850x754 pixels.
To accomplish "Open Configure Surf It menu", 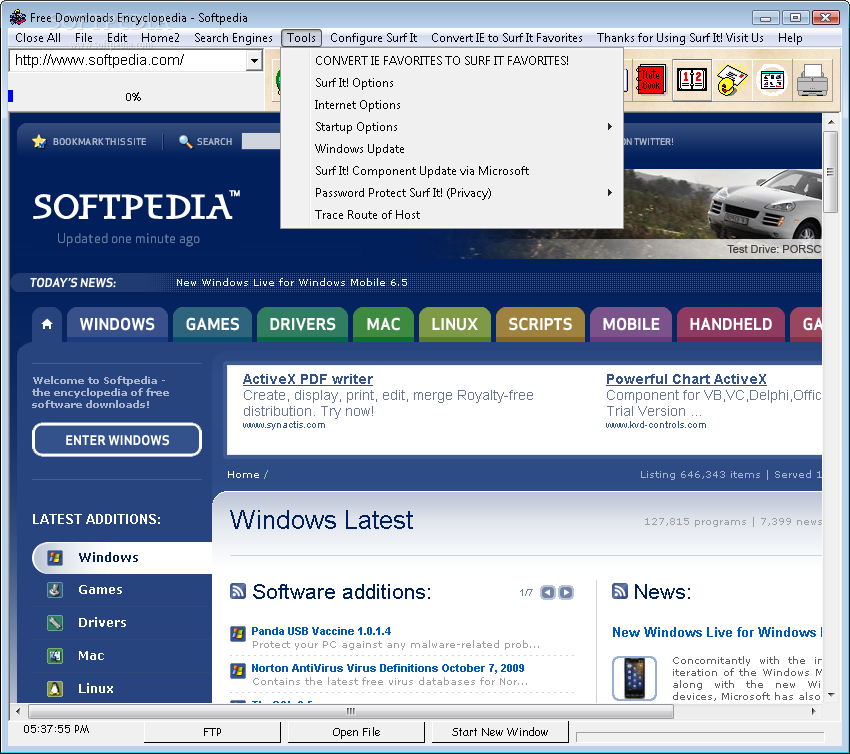I will 374,38.
